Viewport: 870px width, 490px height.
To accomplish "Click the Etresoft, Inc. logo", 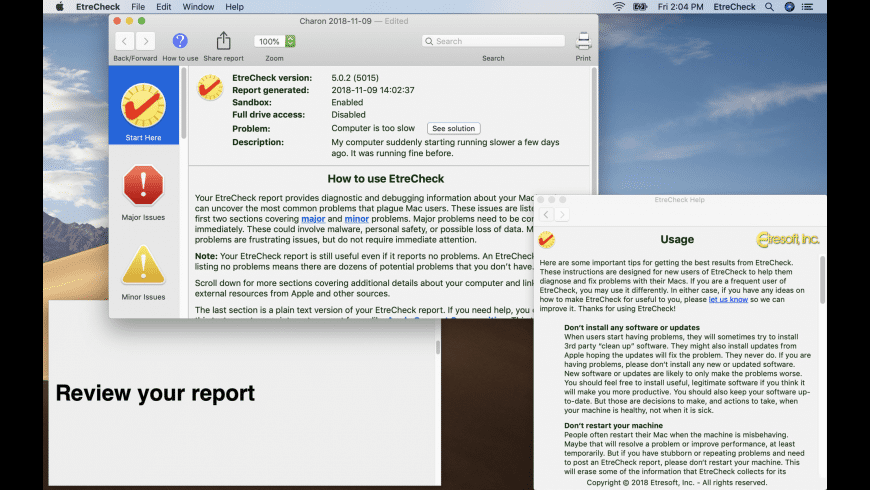I will 788,239.
